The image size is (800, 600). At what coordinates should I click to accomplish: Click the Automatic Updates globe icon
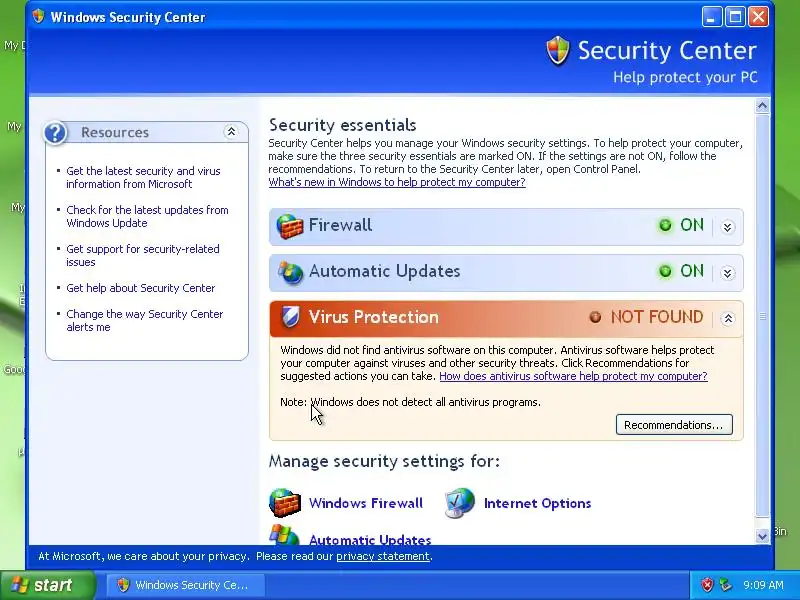pos(290,272)
